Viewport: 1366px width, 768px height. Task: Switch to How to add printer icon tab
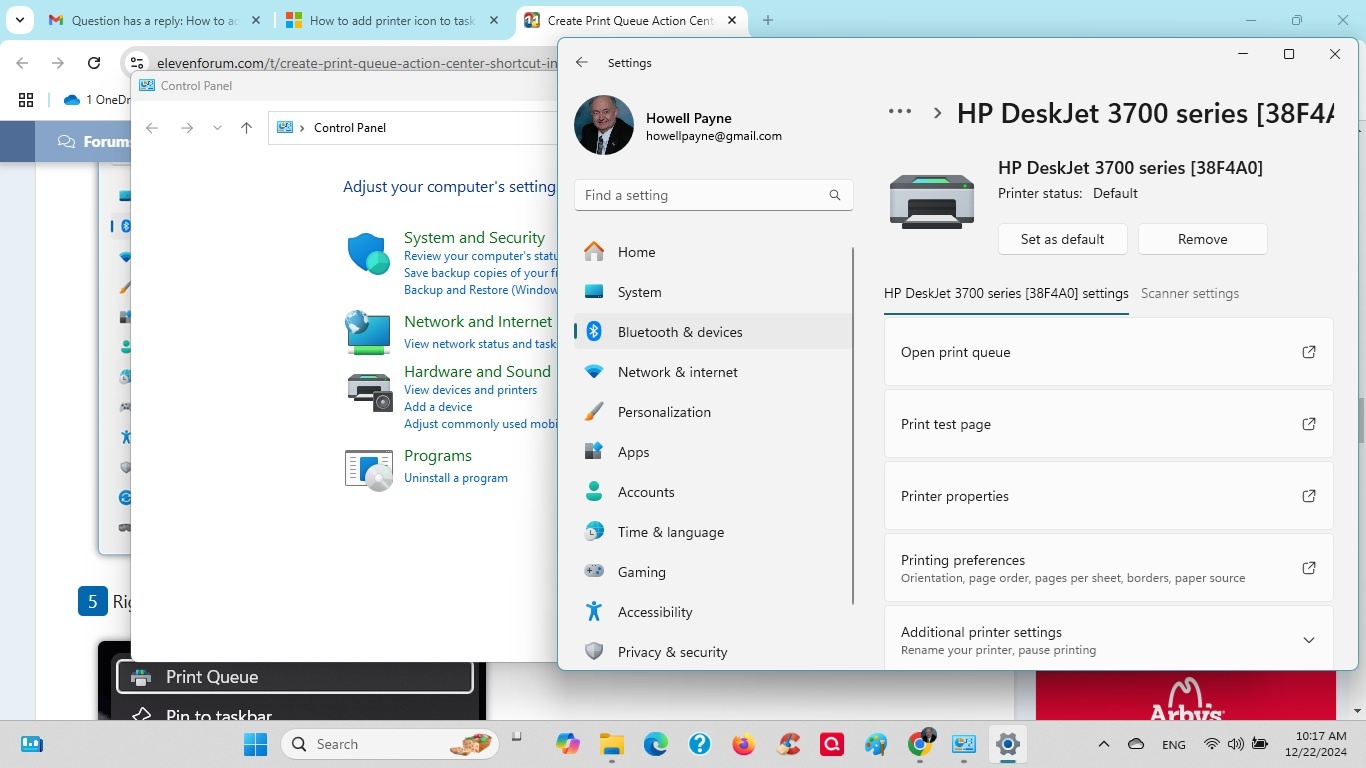[393, 20]
